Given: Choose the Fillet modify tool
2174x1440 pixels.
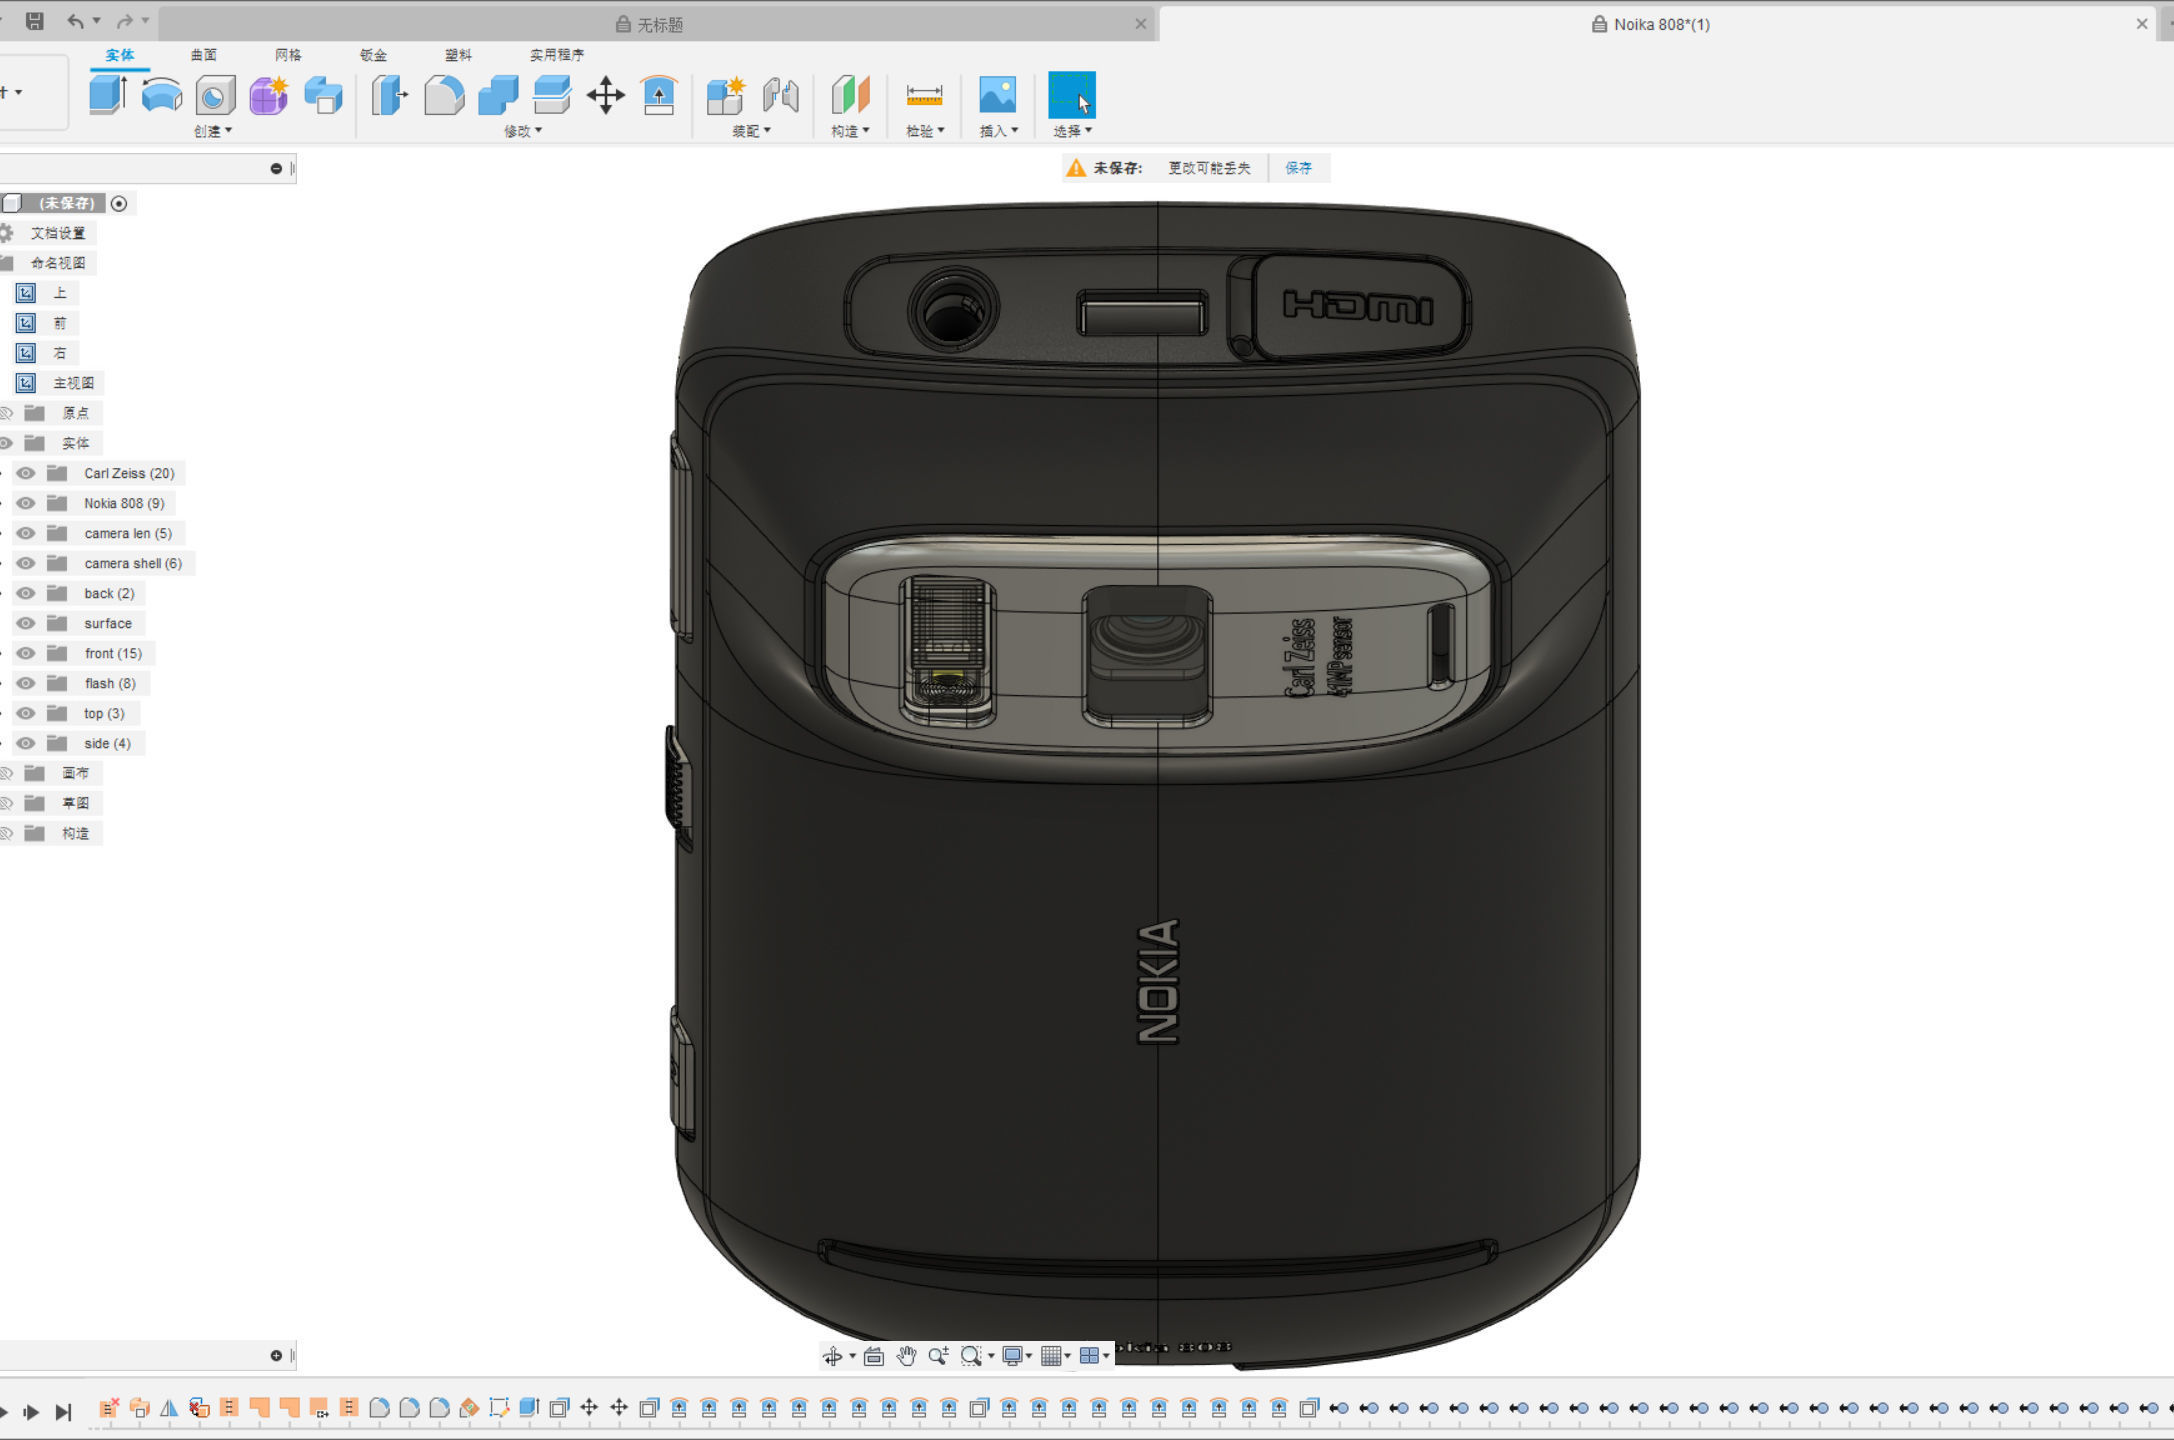Looking at the screenshot, I should point(444,96).
